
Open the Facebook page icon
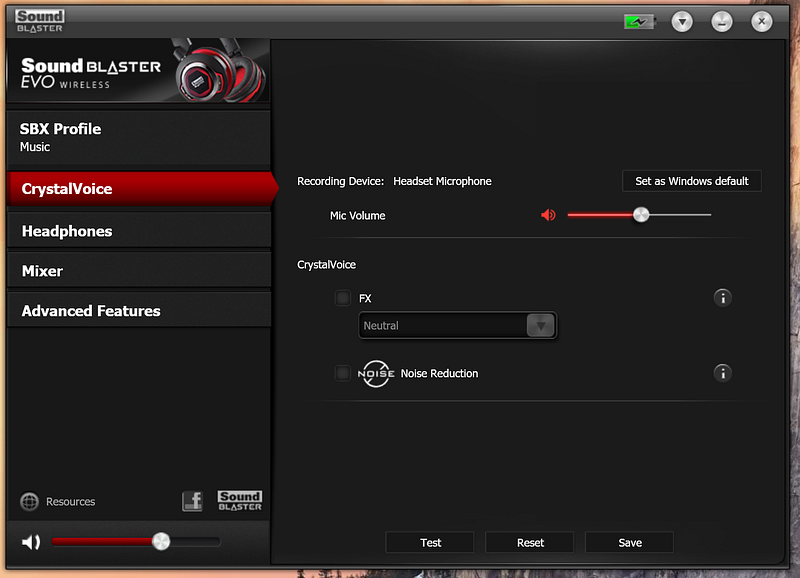tap(192, 501)
